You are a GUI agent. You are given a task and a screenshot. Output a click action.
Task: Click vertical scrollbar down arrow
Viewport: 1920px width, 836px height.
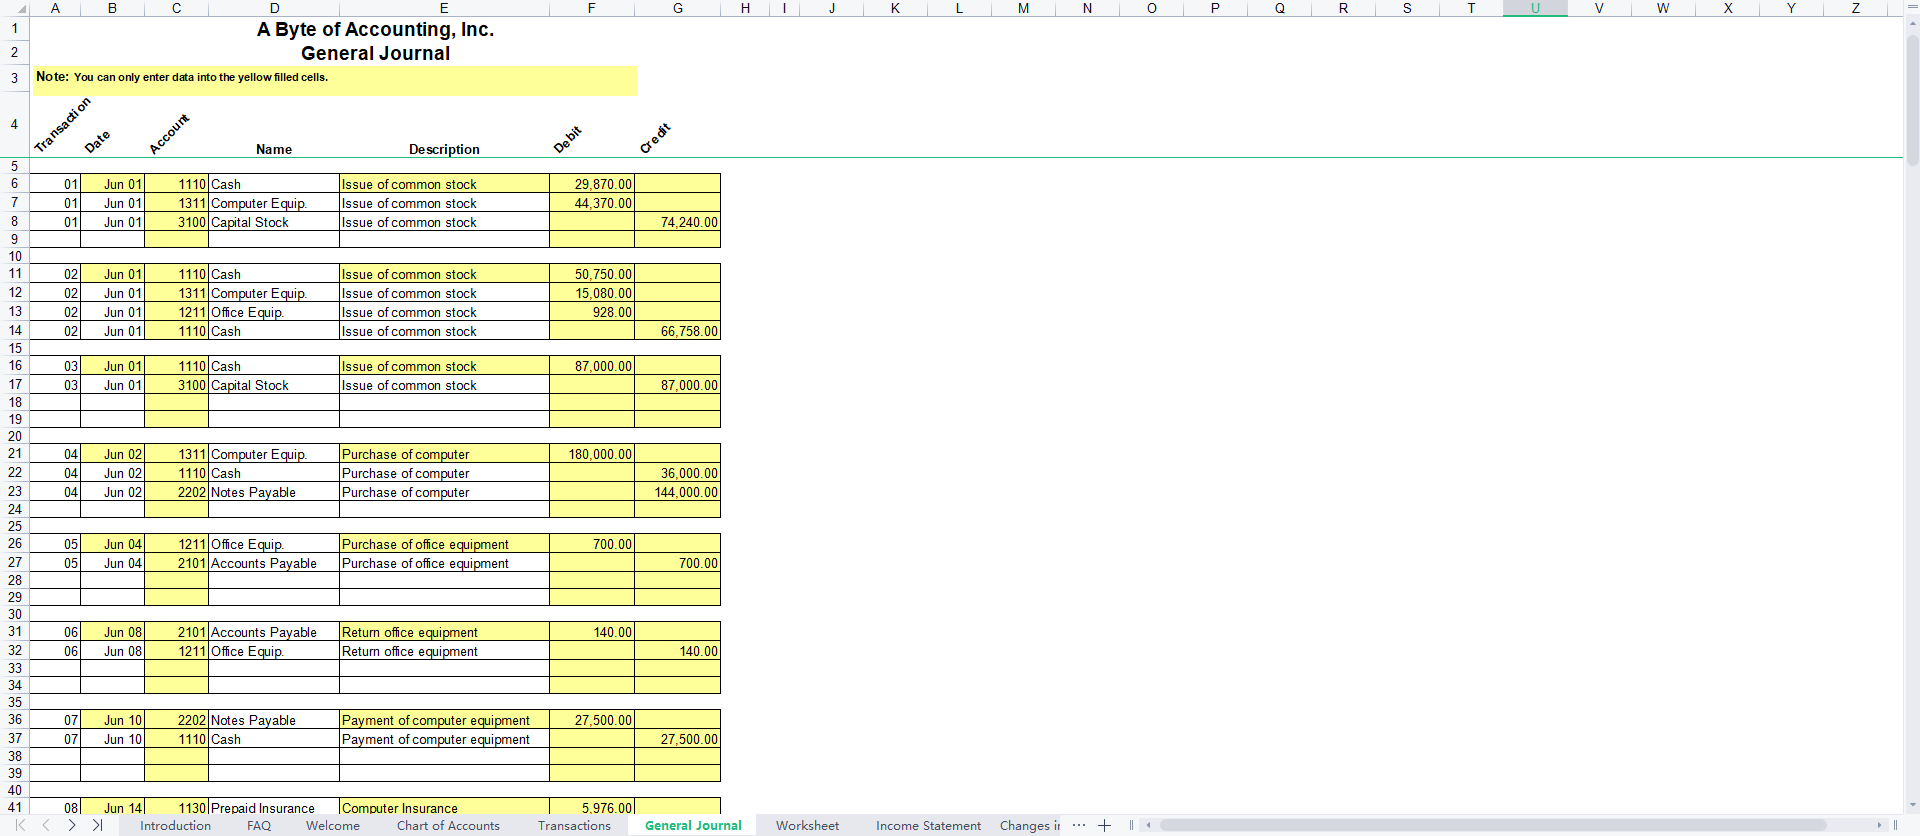click(x=1912, y=805)
